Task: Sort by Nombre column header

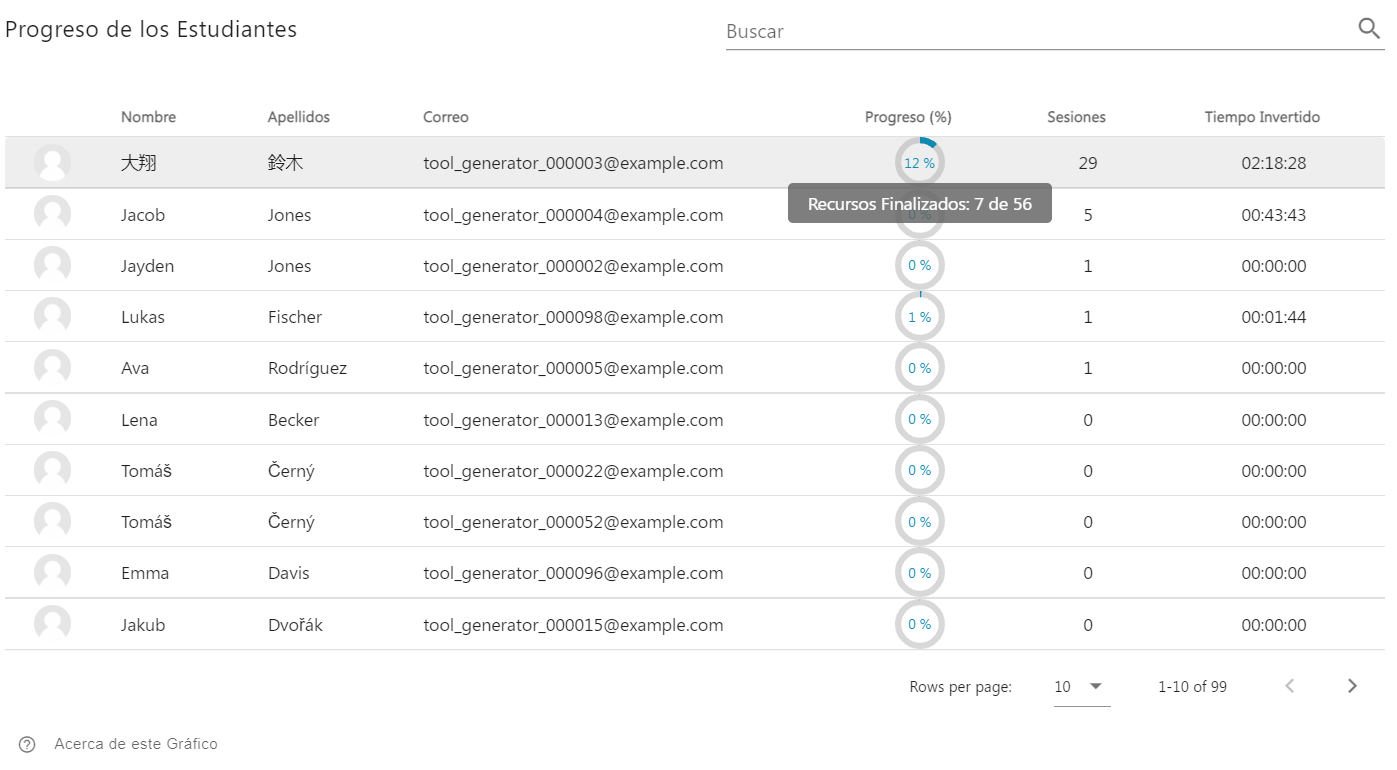Action: (x=148, y=117)
